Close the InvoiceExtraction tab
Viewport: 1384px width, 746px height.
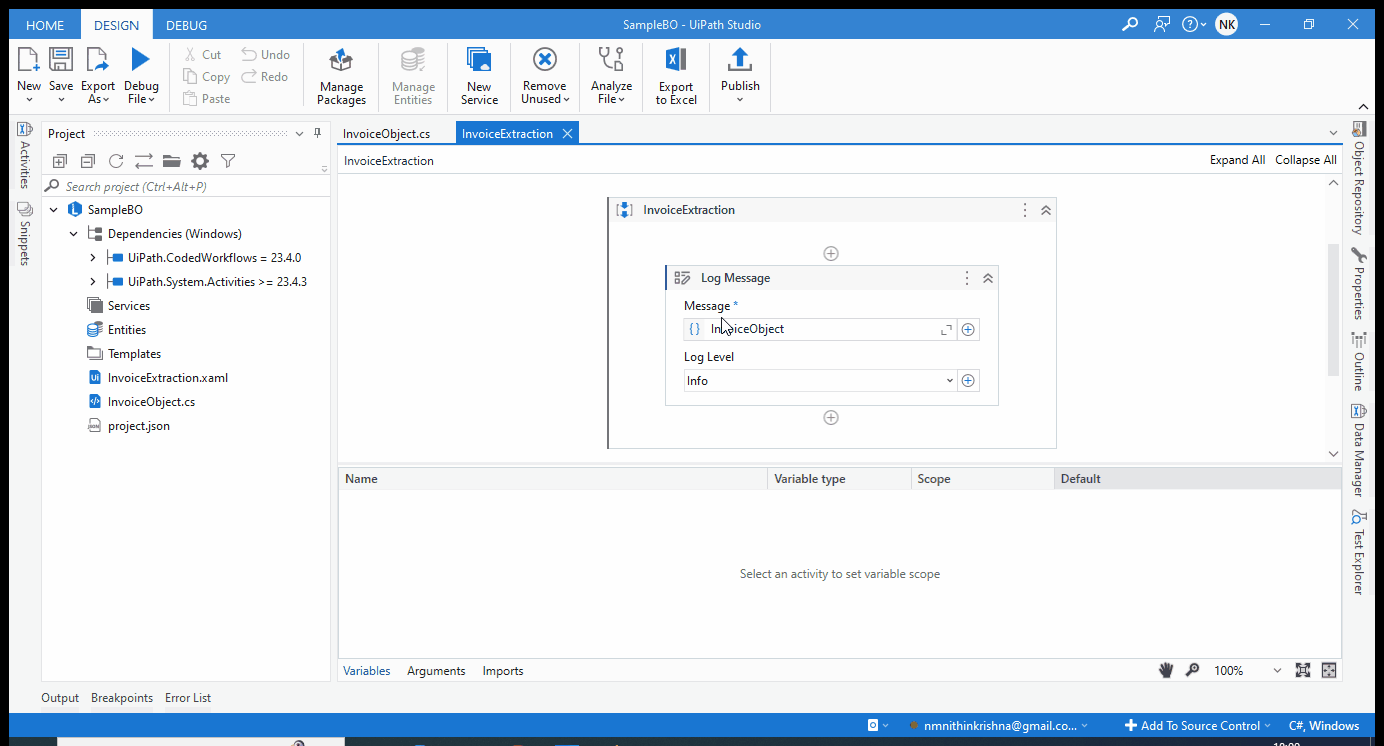567,133
